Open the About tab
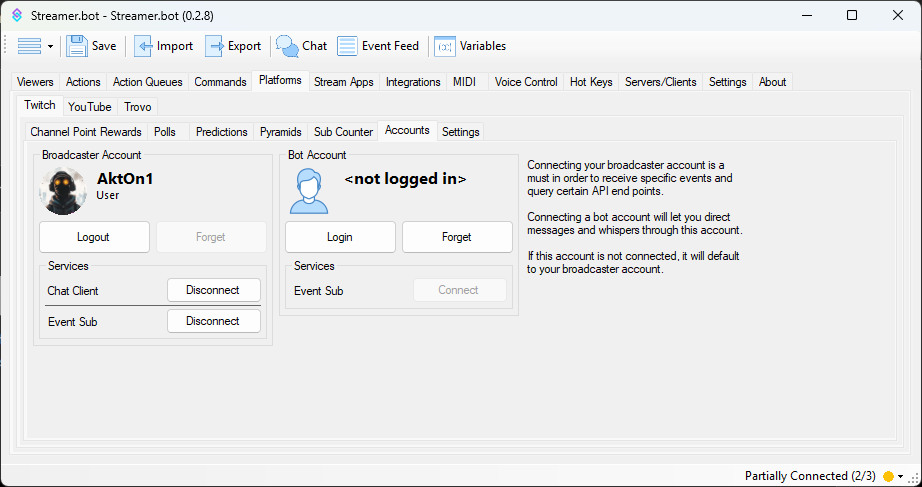922x487 pixels. click(772, 82)
